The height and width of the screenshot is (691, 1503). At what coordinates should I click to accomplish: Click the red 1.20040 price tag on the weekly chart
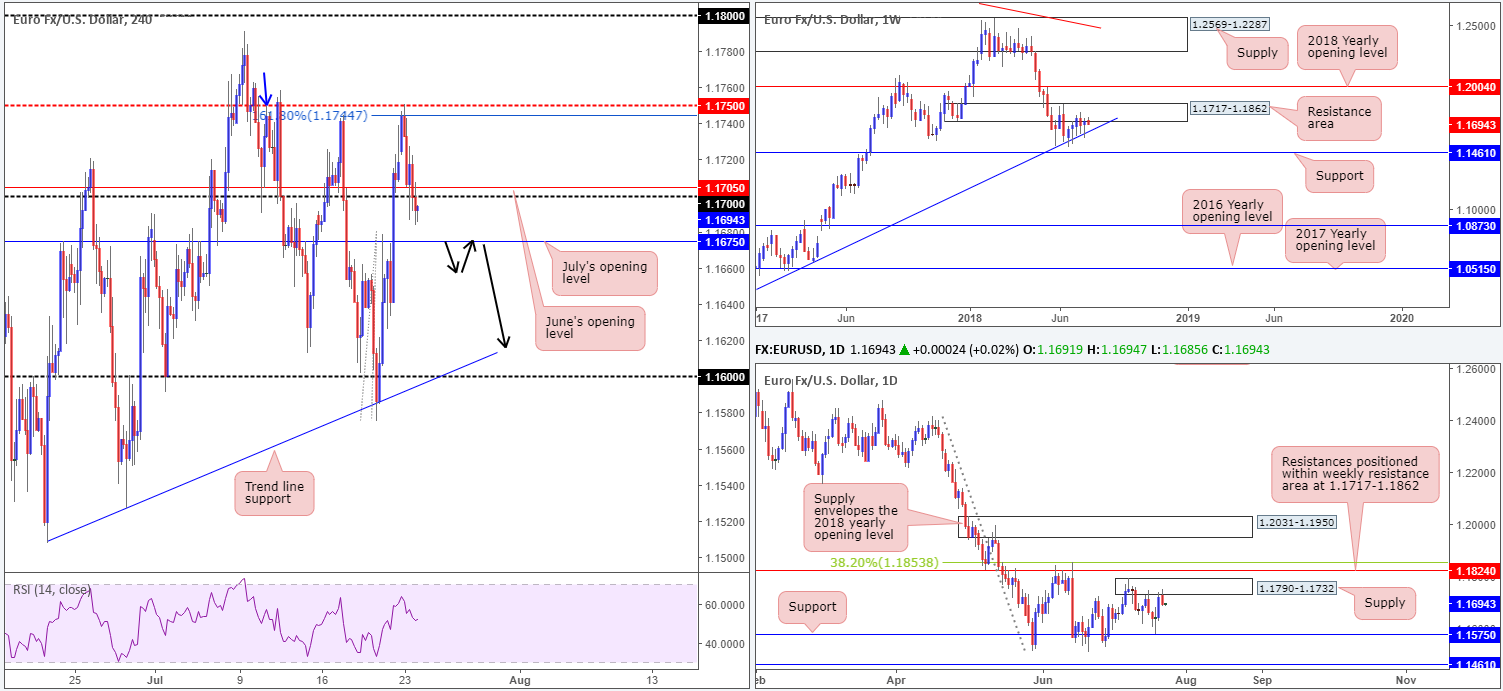[x=1477, y=87]
